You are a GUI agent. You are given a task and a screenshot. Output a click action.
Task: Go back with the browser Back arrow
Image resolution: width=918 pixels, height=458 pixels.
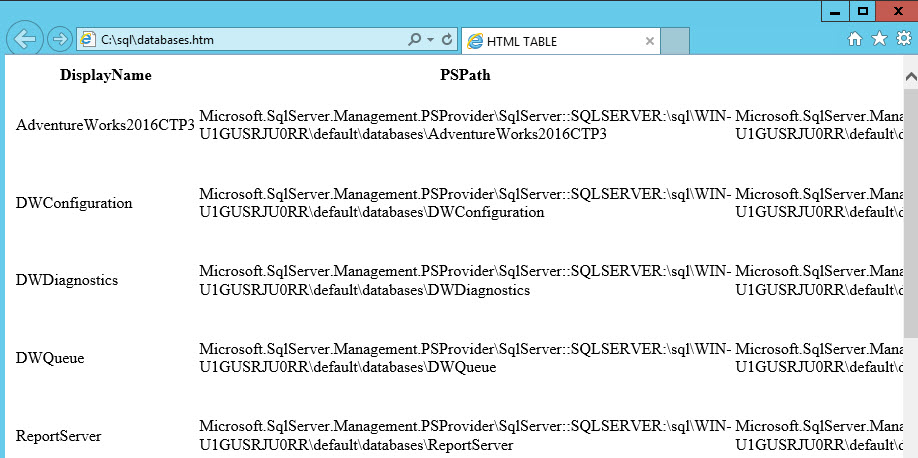(x=24, y=39)
